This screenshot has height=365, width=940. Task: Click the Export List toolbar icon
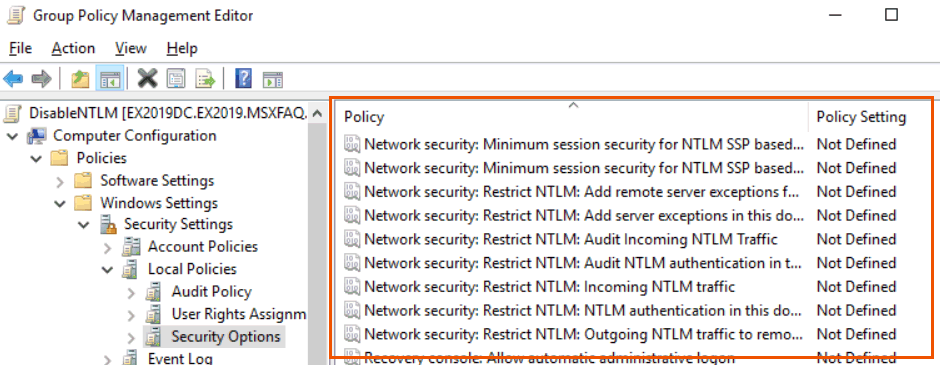205,79
